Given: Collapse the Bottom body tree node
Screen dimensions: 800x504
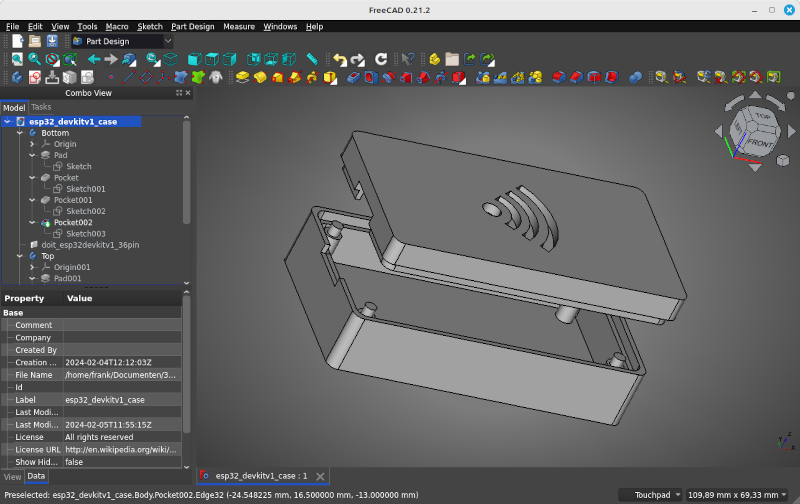Looking at the screenshot, I should [x=20, y=133].
